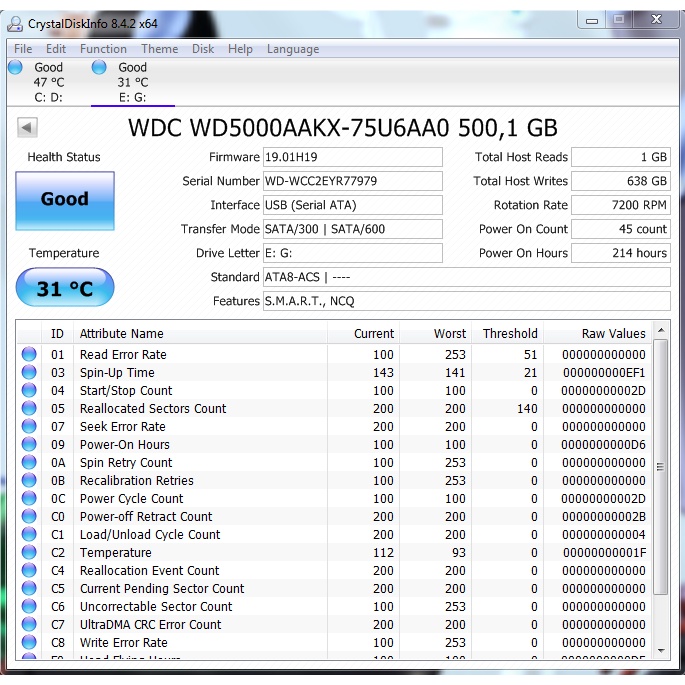Click the Power On Count value
The height and width of the screenshot is (685, 685).
(x=621, y=229)
